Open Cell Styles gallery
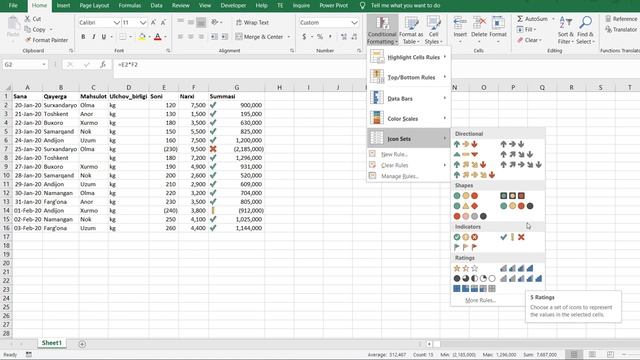The image size is (640, 360). coord(433,30)
